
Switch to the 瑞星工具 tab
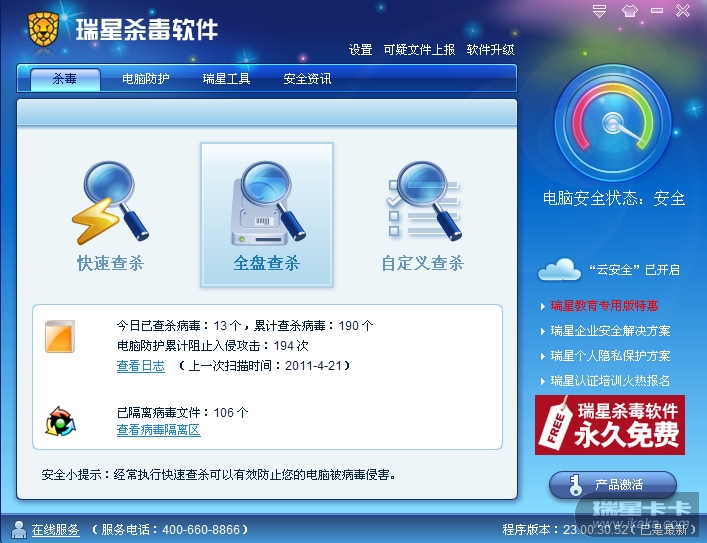point(226,79)
